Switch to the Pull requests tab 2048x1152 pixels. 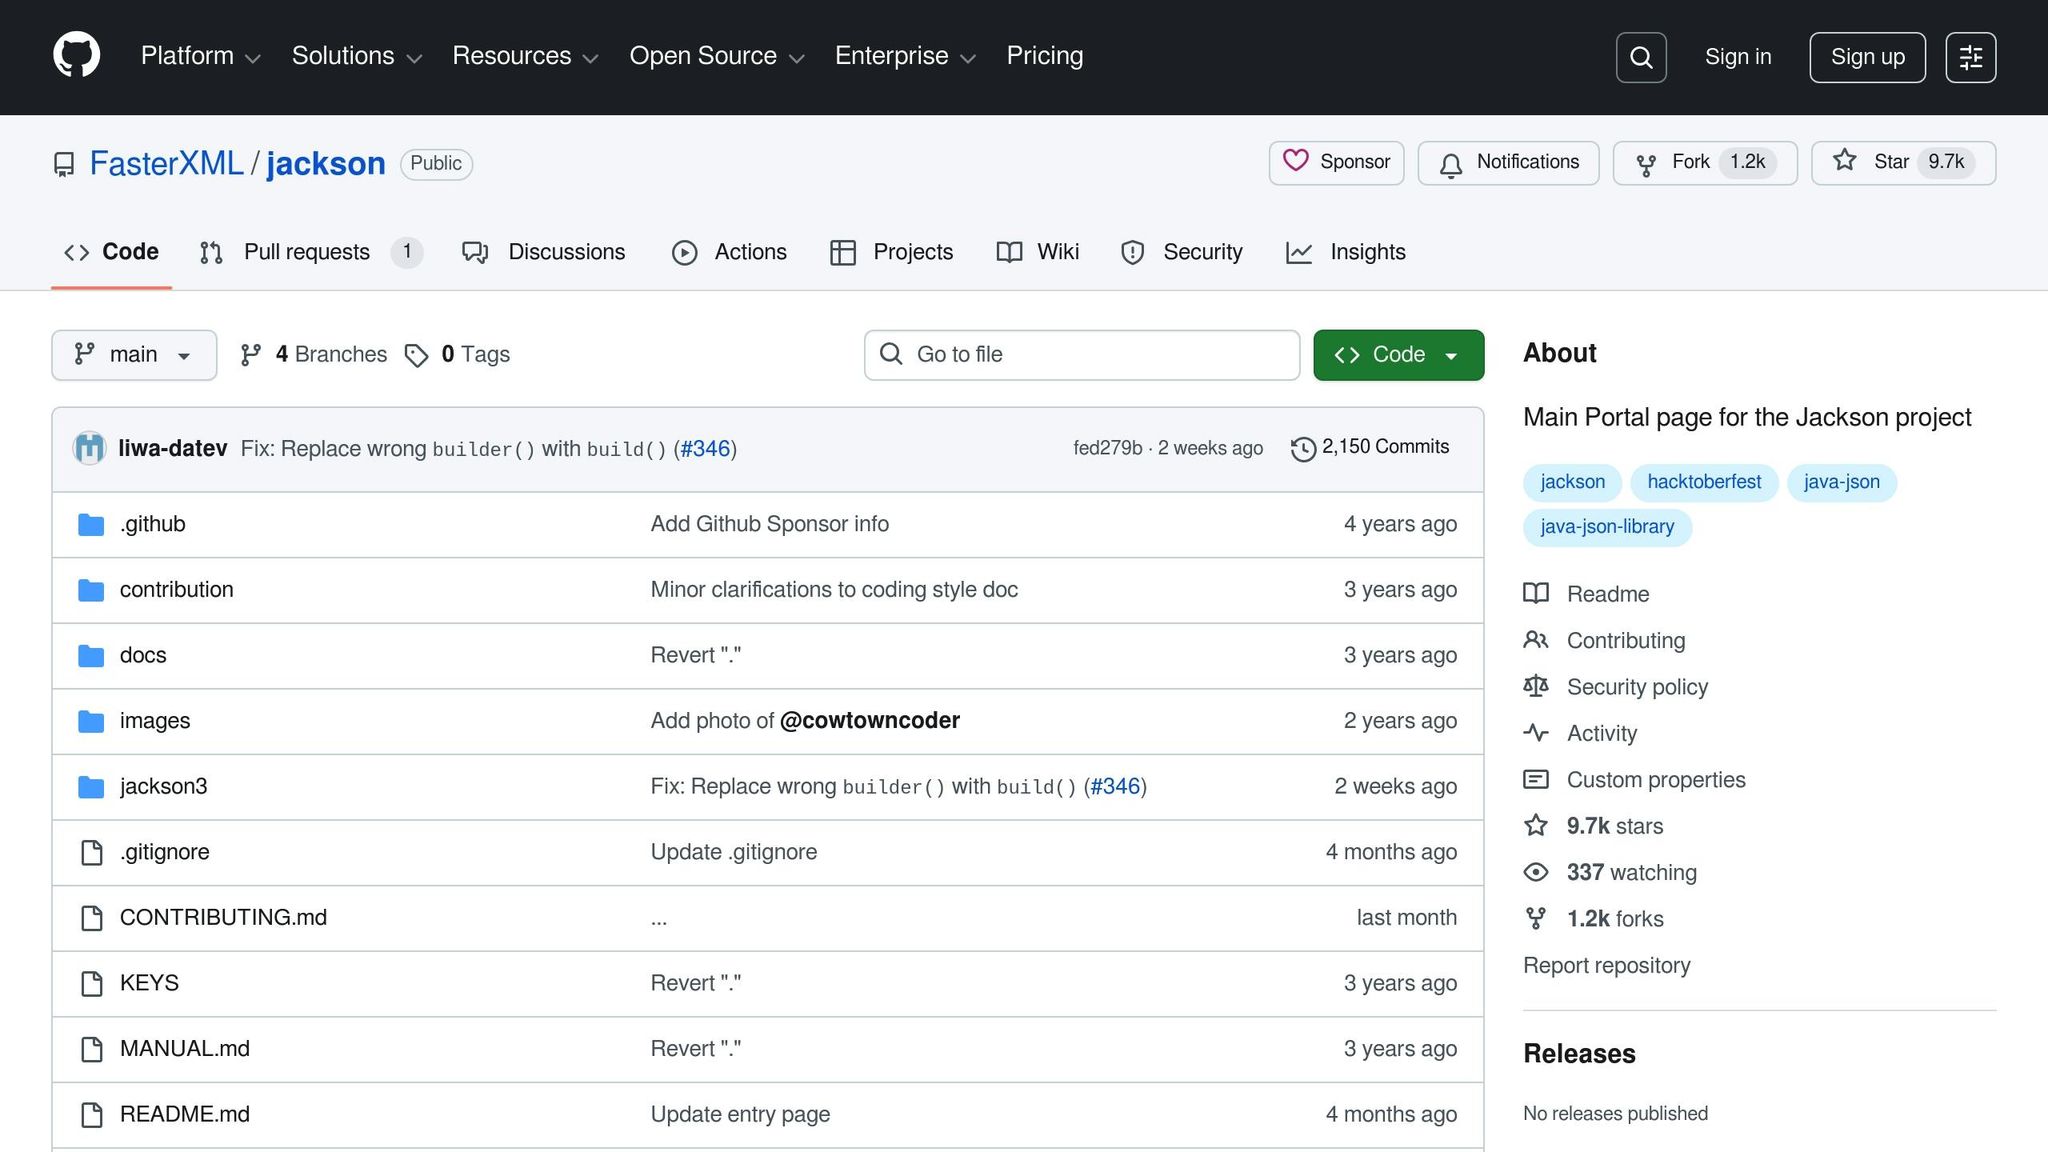click(x=306, y=252)
